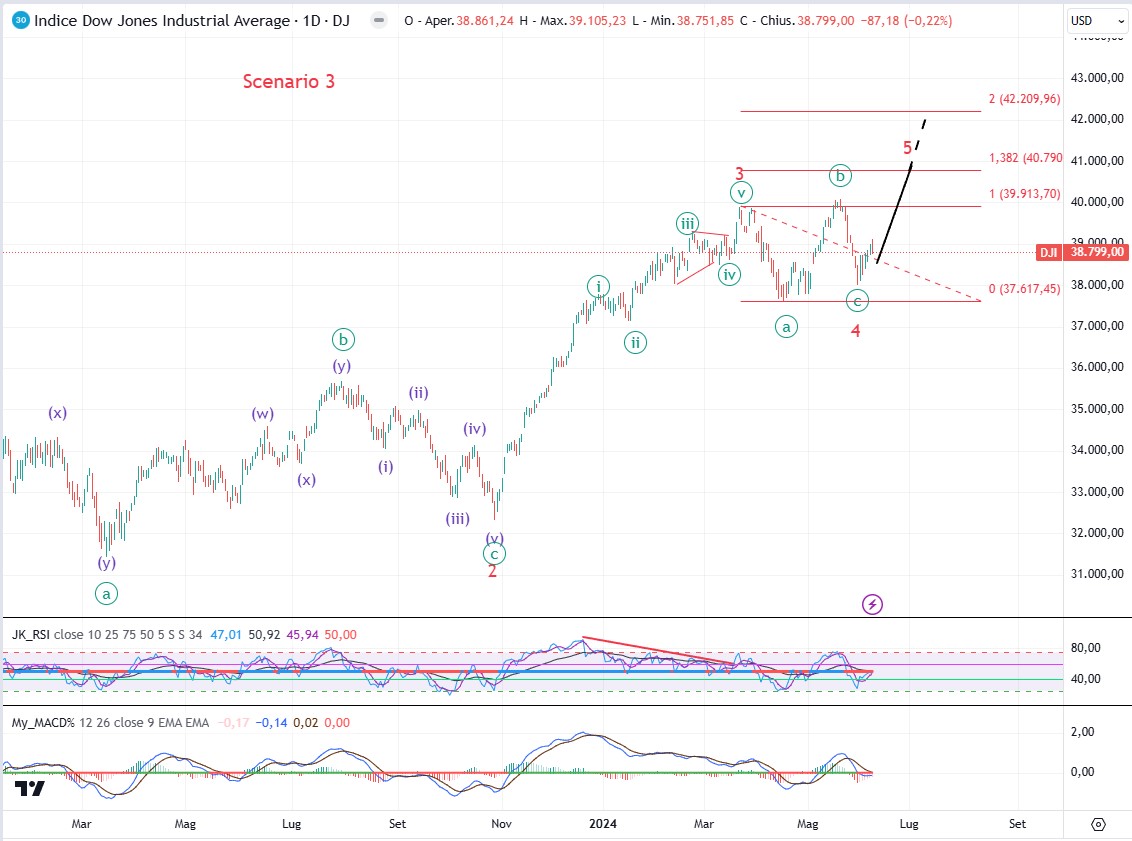Click the RSI legend value 45,94
Viewport: 1132px width, 841px height.
pos(302,635)
